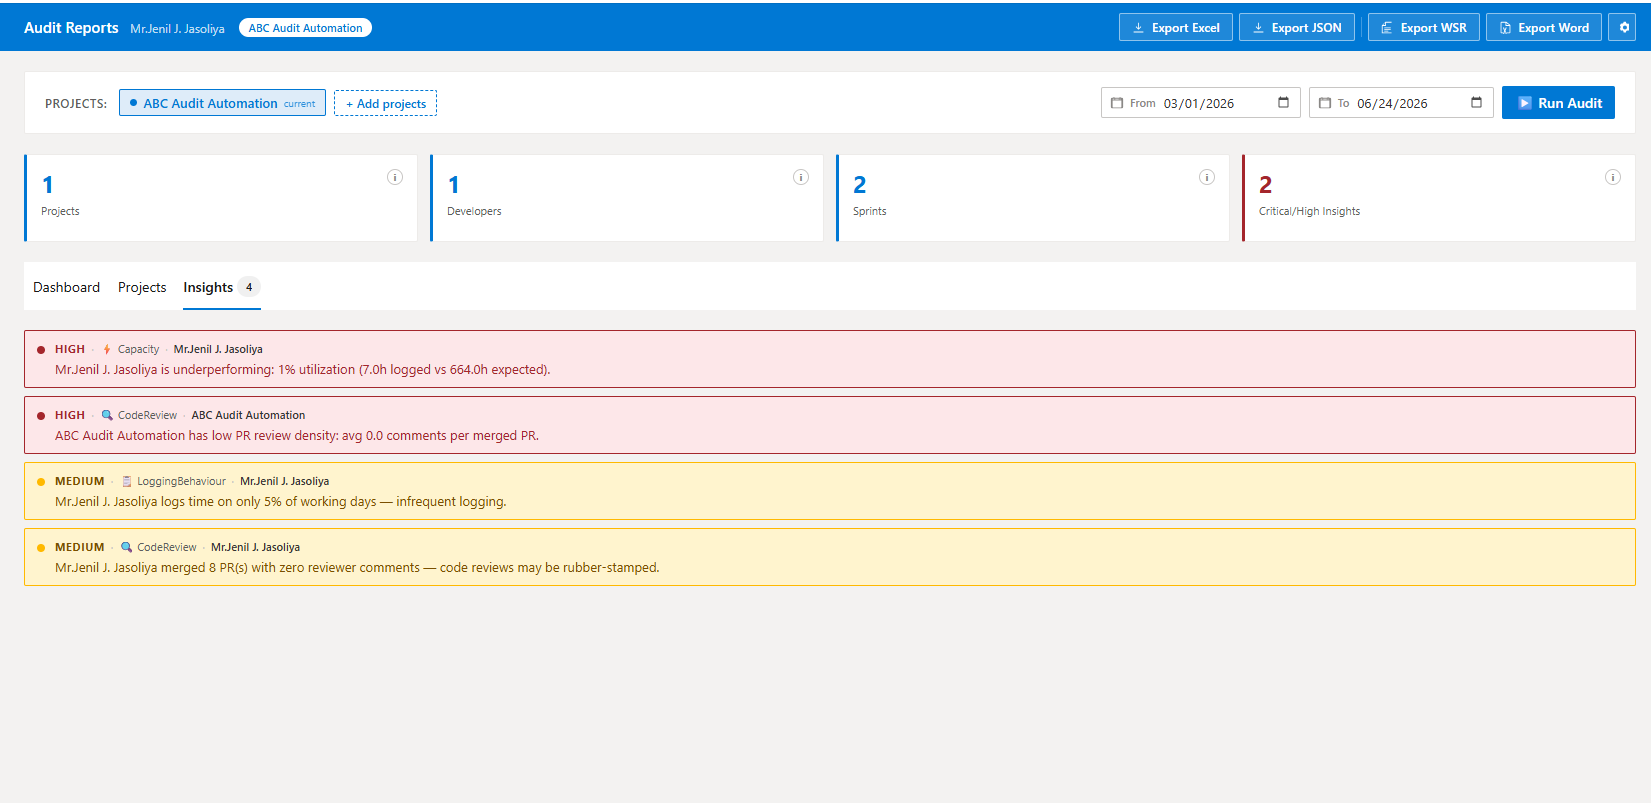Click the LoggingBehaviour category label
Screen dimensions: 1651x803
[181, 481]
